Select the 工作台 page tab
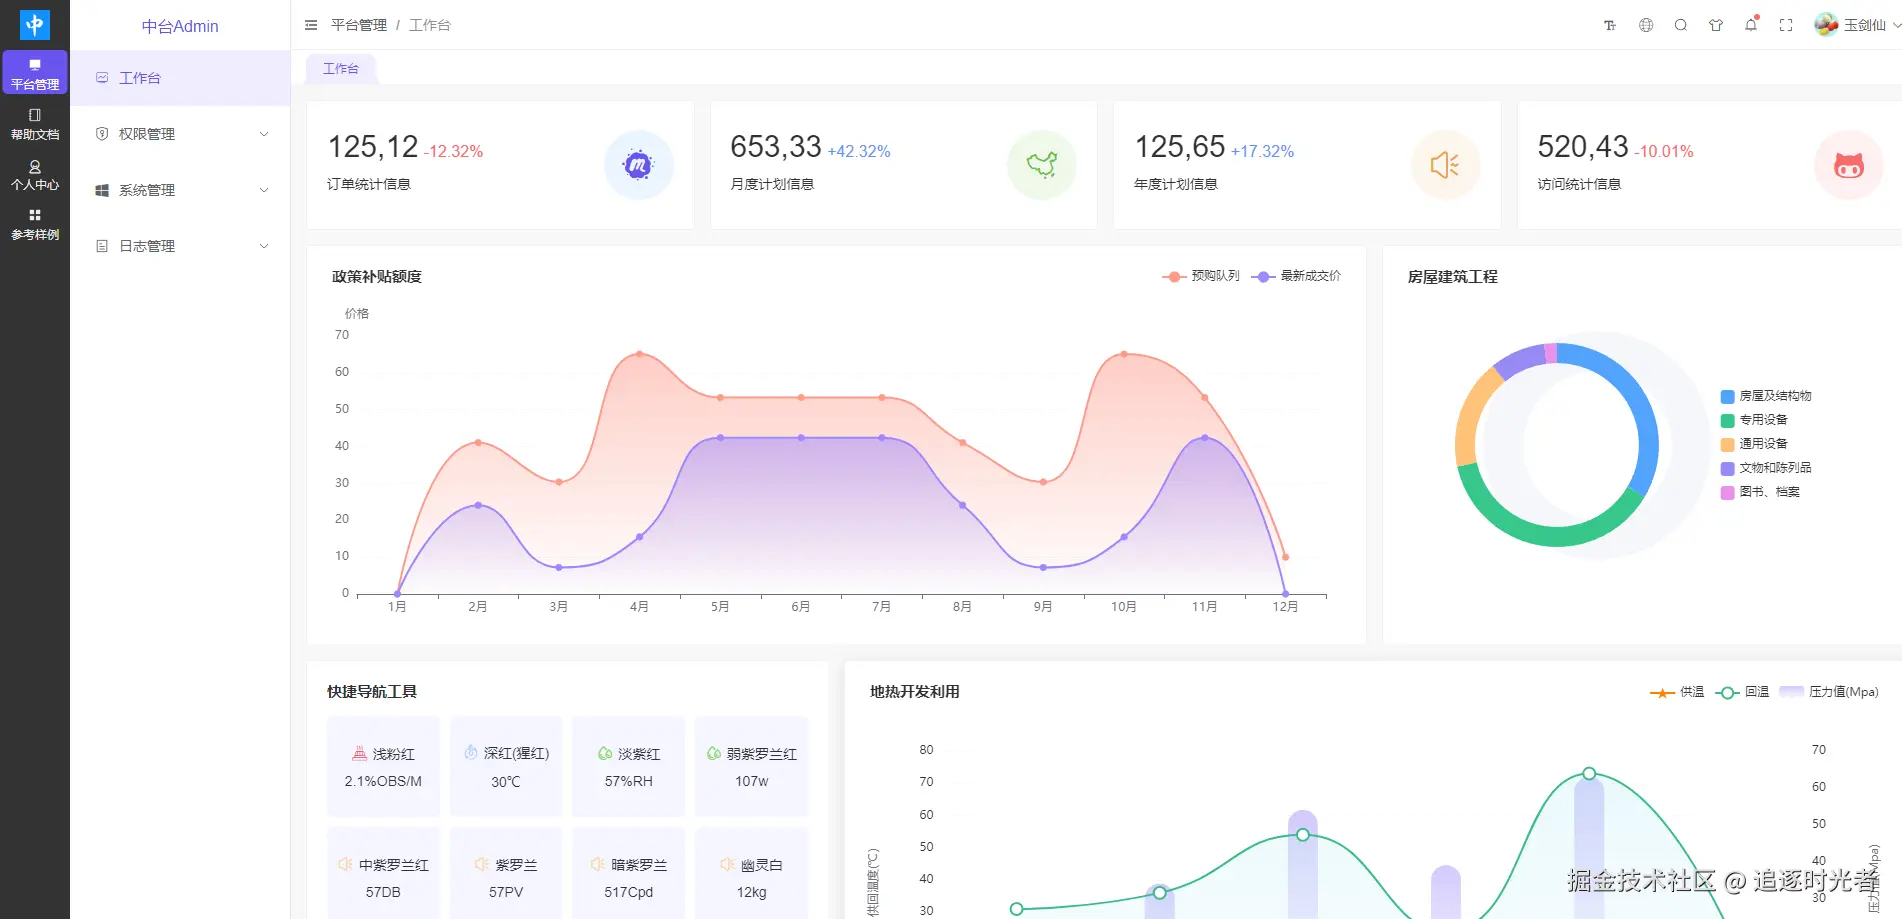This screenshot has width=1902, height=919. pyautogui.click(x=341, y=69)
